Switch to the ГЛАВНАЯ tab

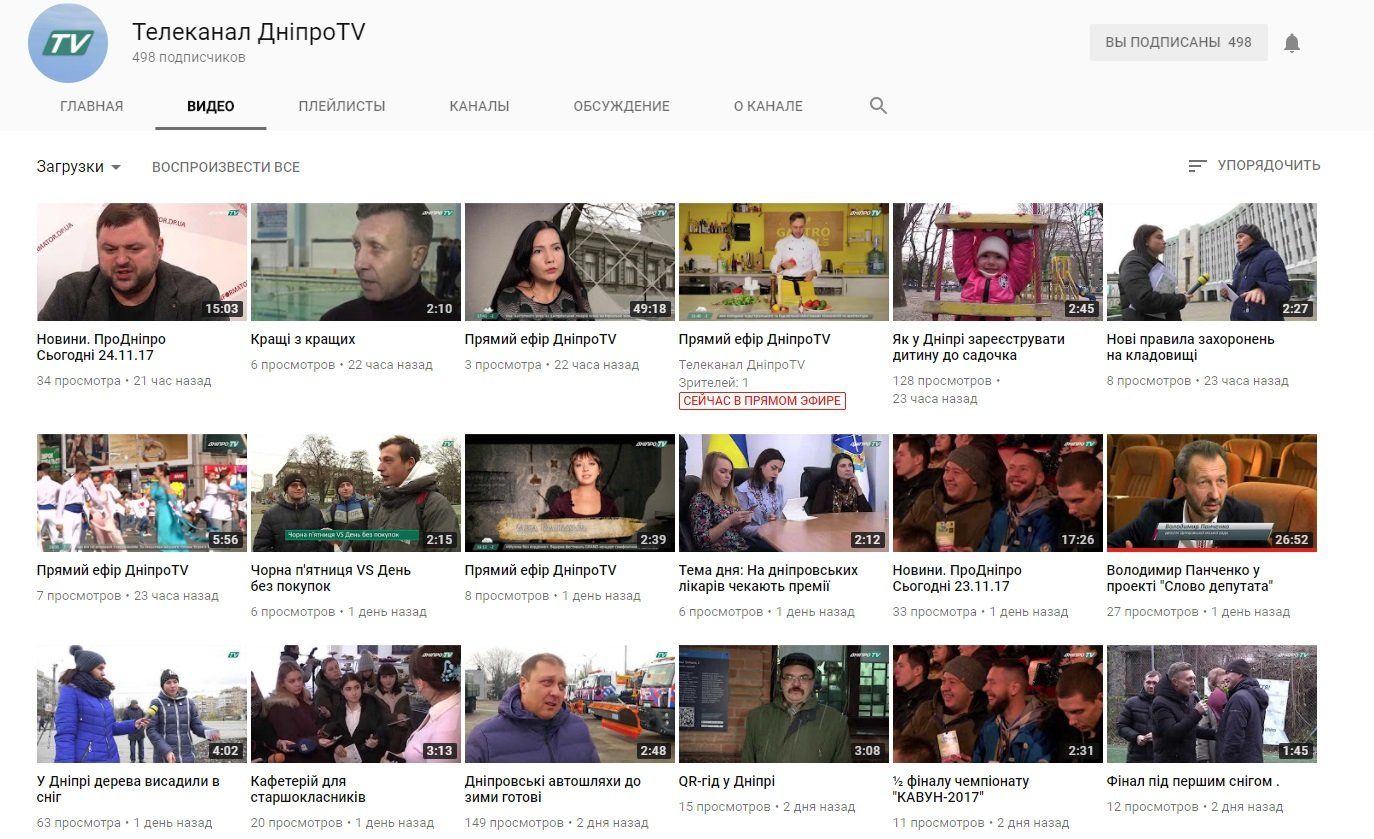pyautogui.click(x=91, y=106)
